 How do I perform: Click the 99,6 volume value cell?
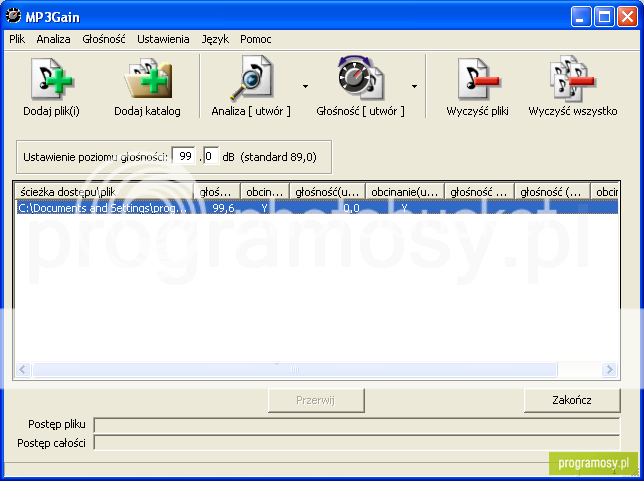(223, 208)
